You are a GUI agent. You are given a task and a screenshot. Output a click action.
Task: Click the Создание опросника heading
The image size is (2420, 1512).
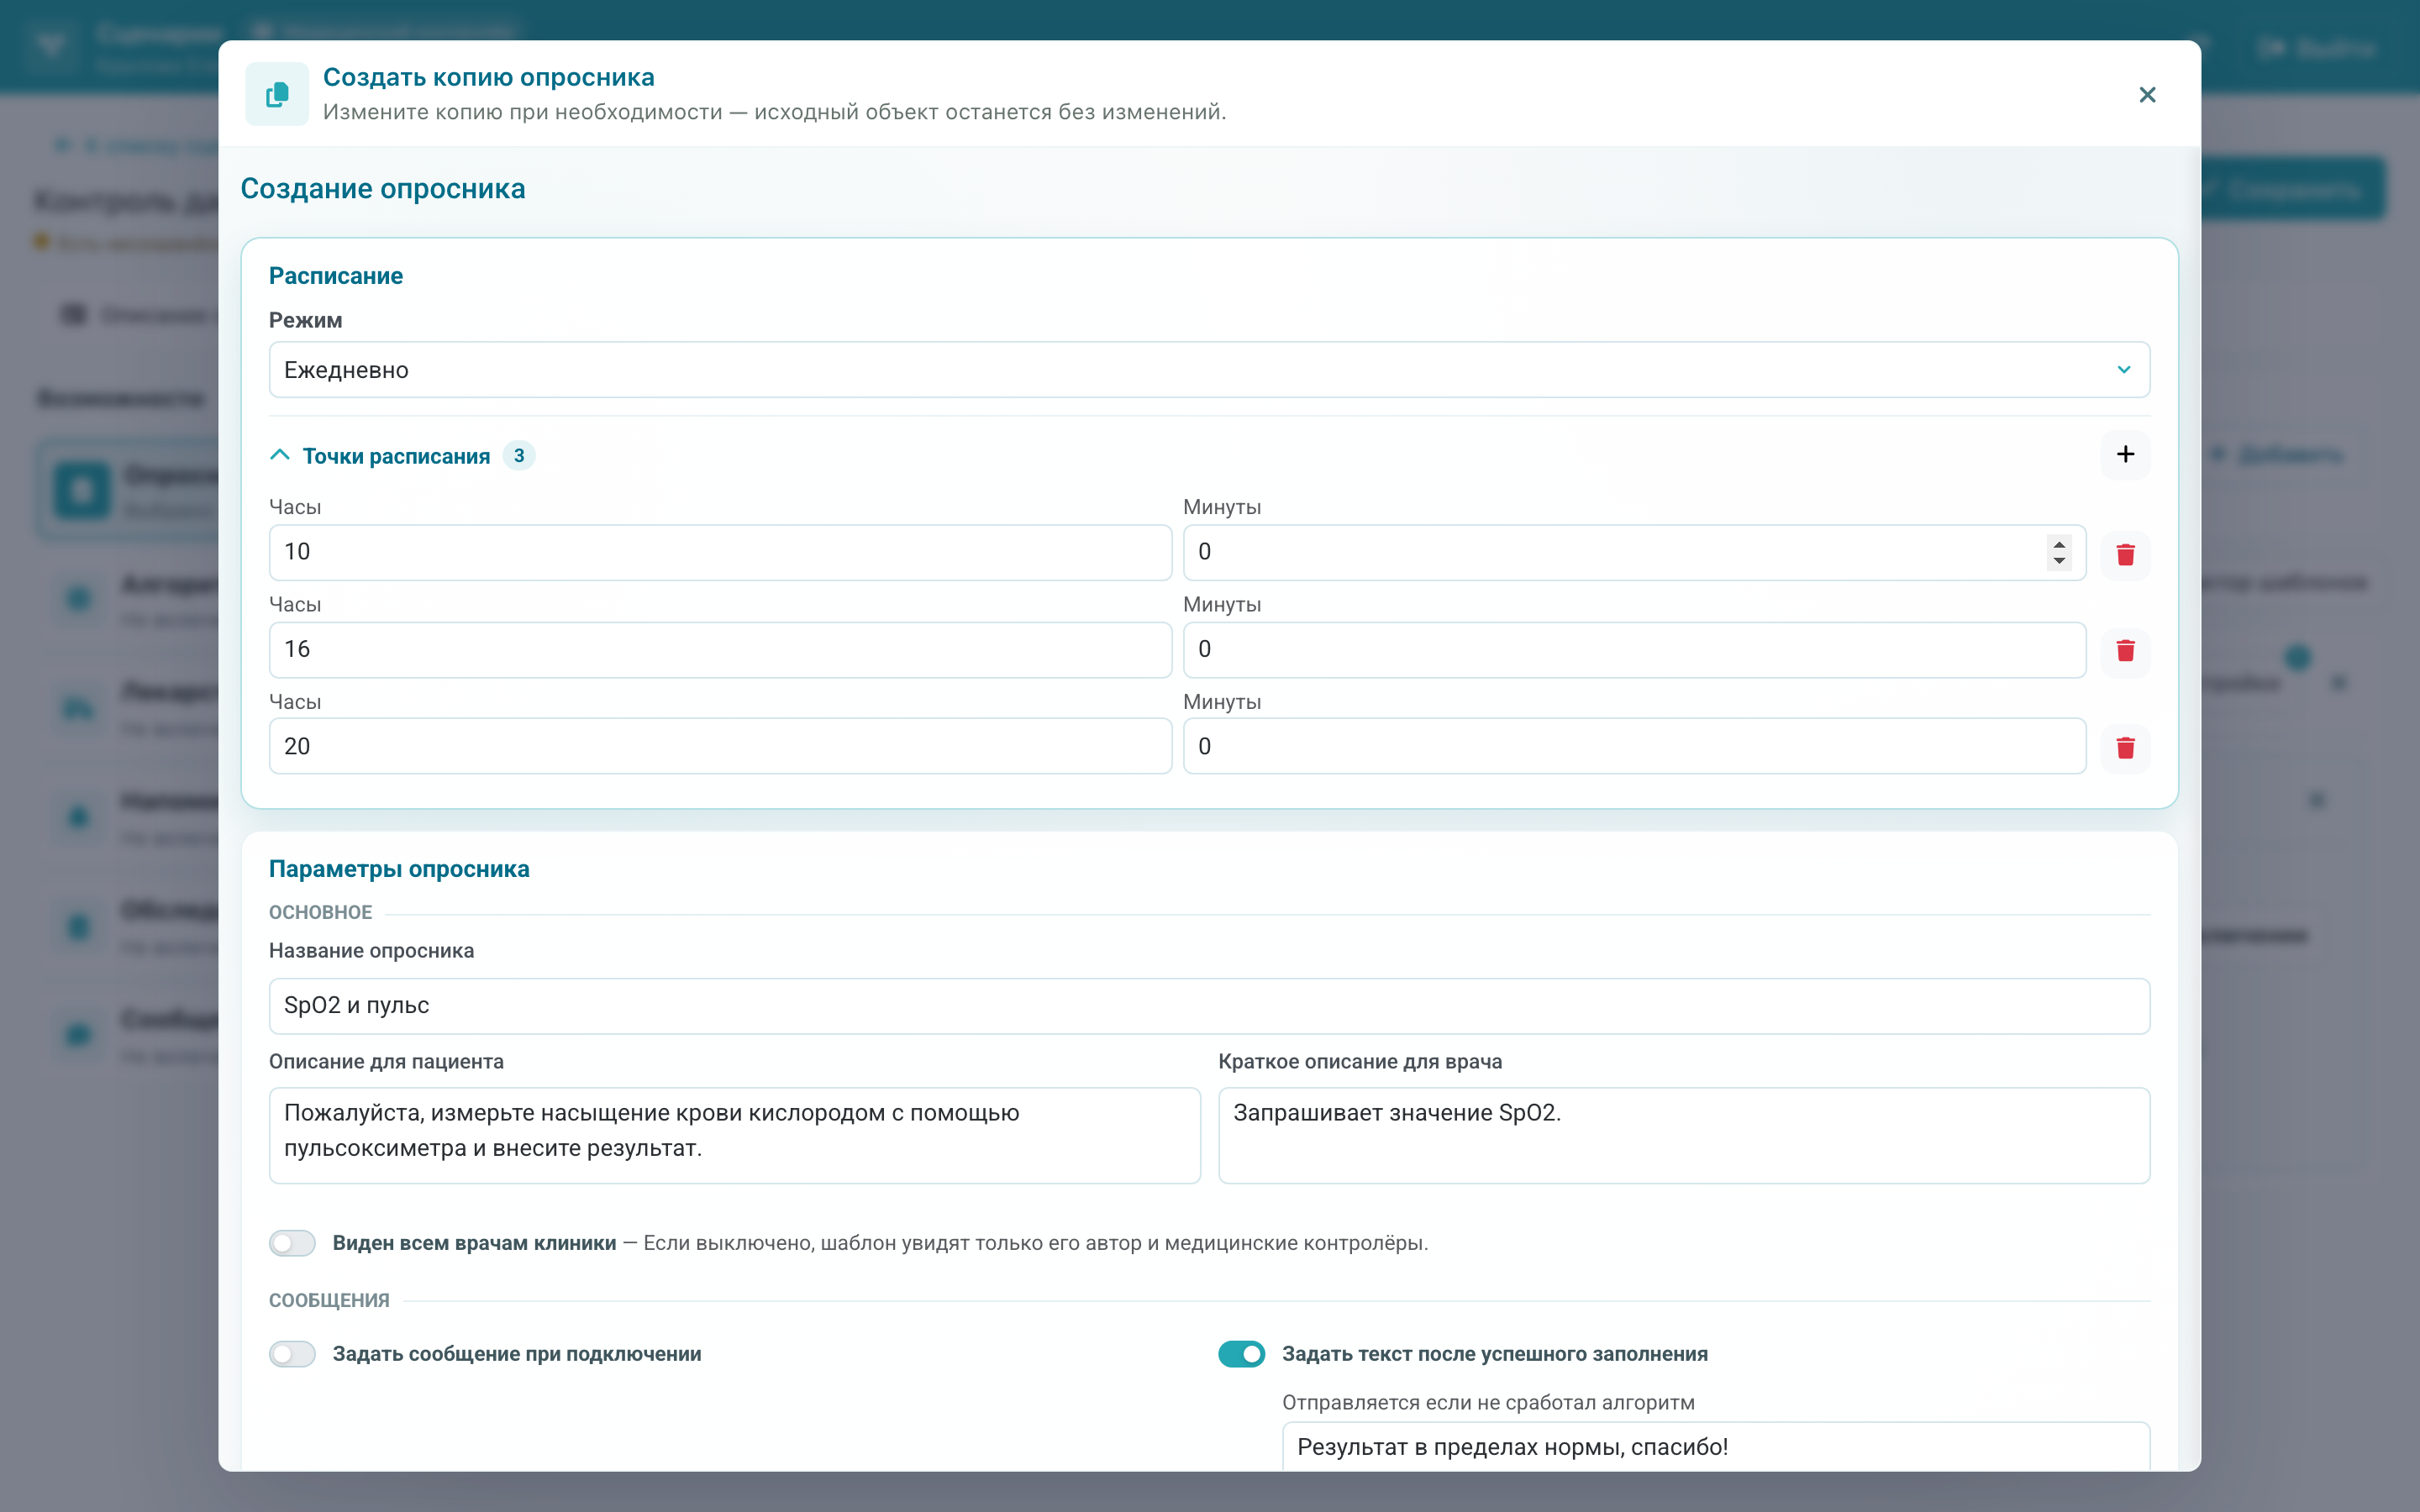[383, 189]
